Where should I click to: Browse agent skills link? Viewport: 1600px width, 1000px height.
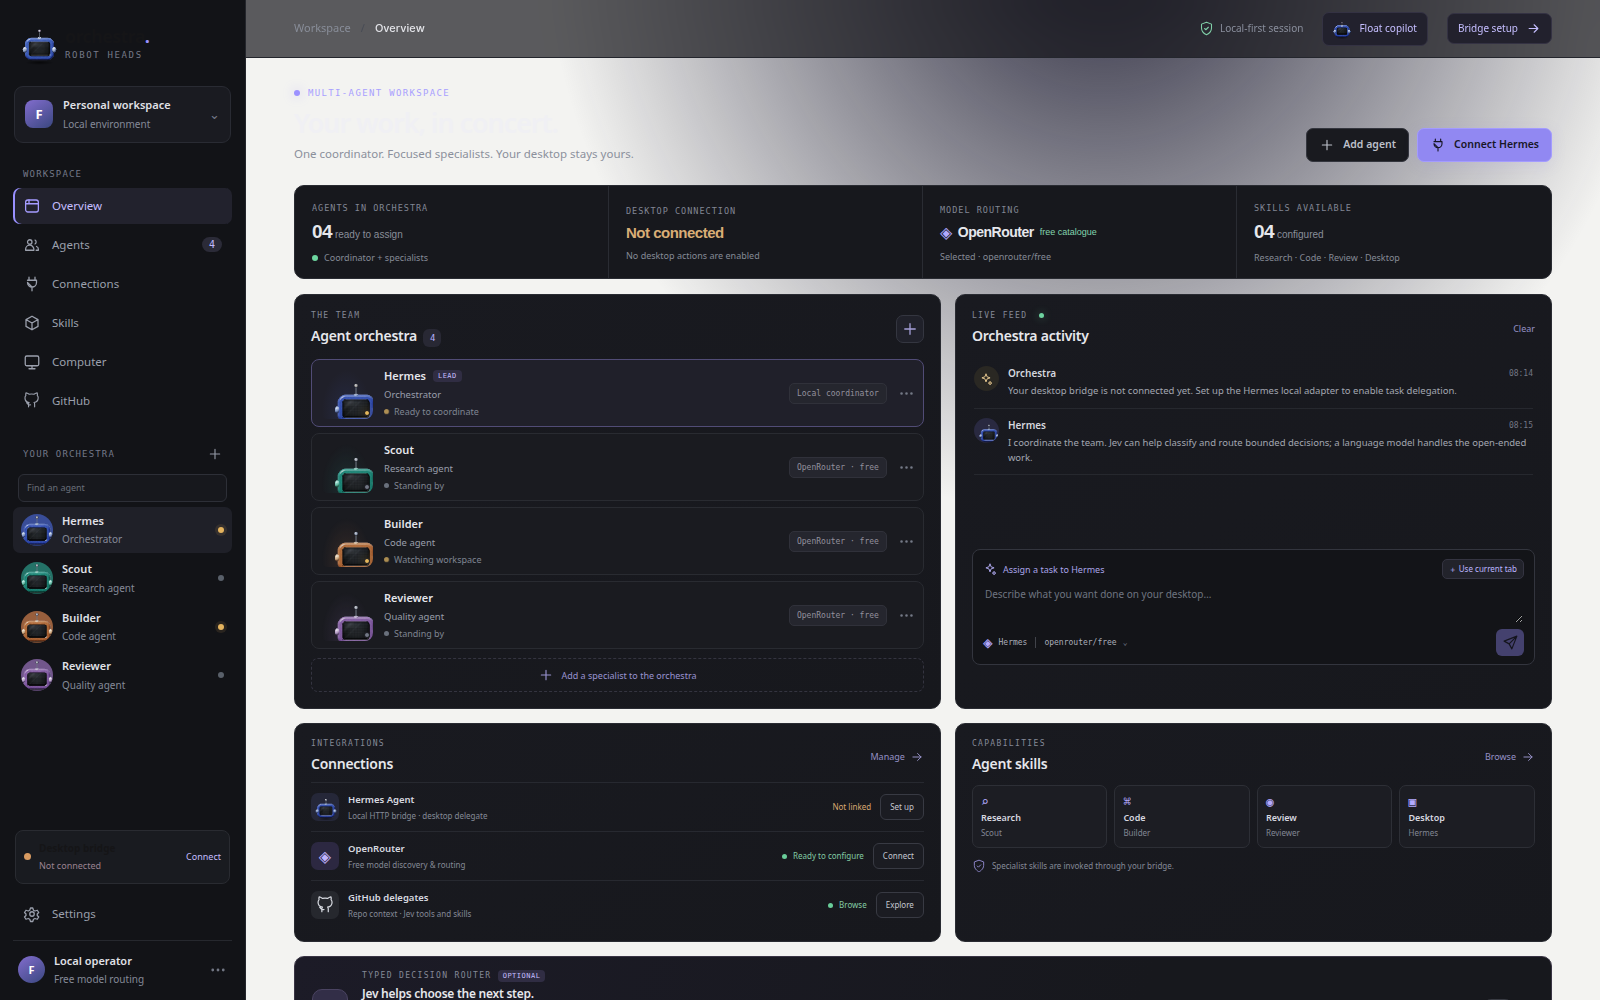[x=1509, y=757]
